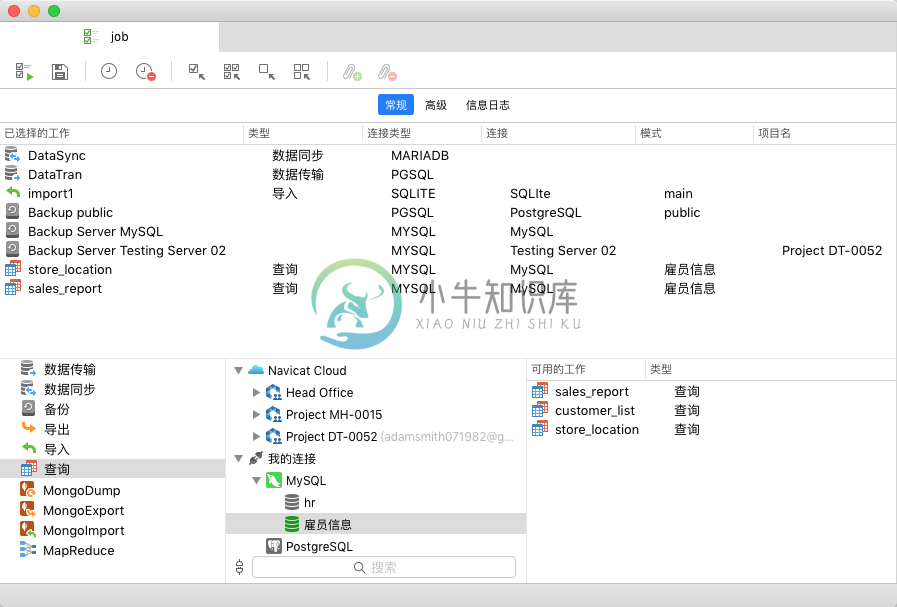Image resolution: width=897 pixels, height=607 pixels.
Task: Choose the 查询 job type
Action: click(x=113, y=469)
